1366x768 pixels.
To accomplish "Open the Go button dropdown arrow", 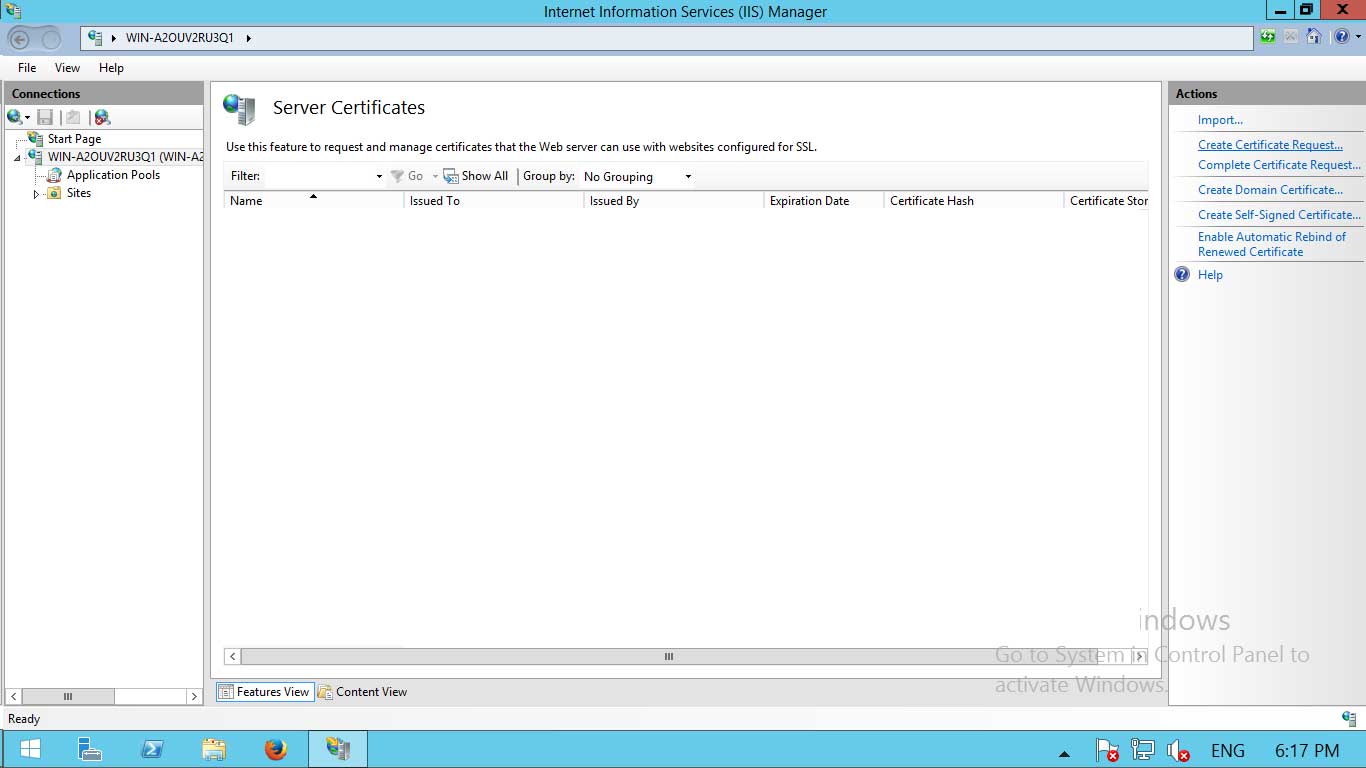I will coord(435,176).
